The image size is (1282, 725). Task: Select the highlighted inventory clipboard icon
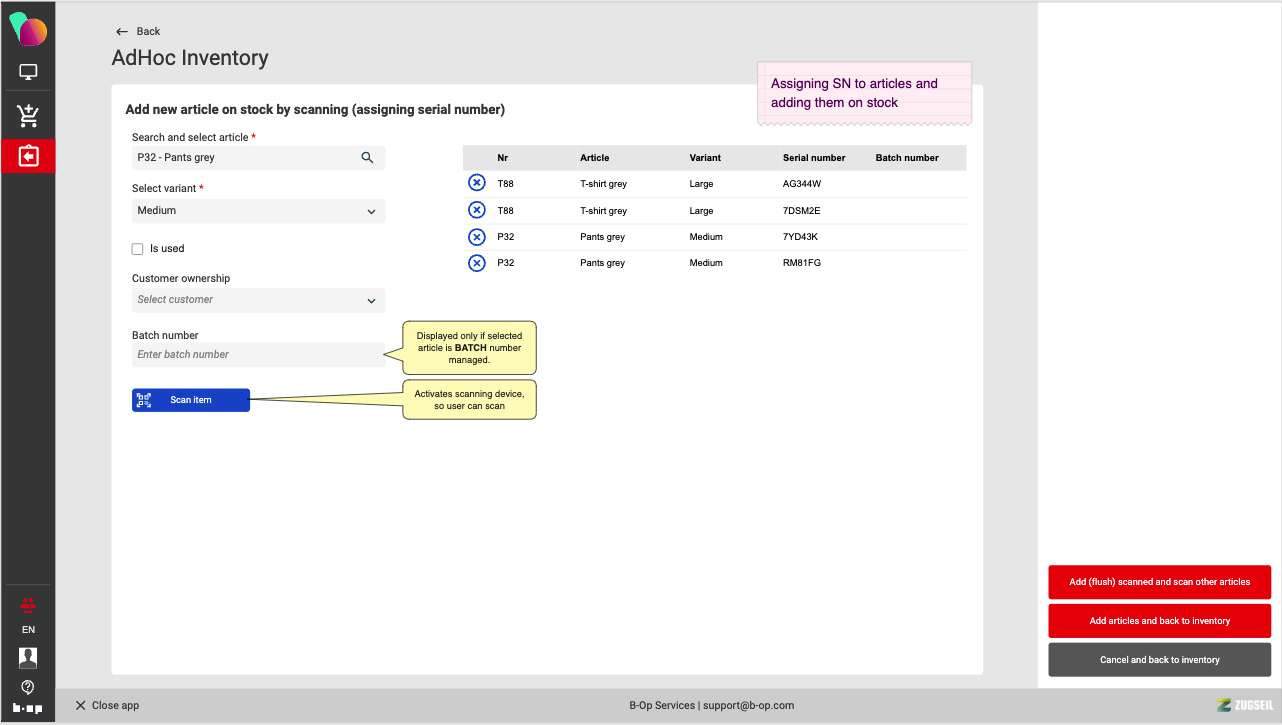pos(28,157)
